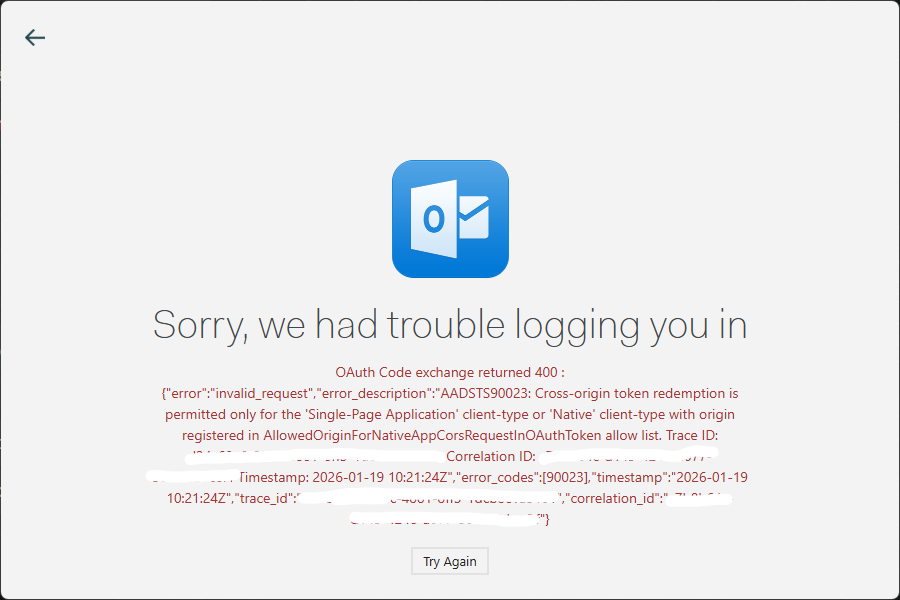Click the "error_codes":[90023] text
Screen dimensions: 900x600
[x=522, y=478]
